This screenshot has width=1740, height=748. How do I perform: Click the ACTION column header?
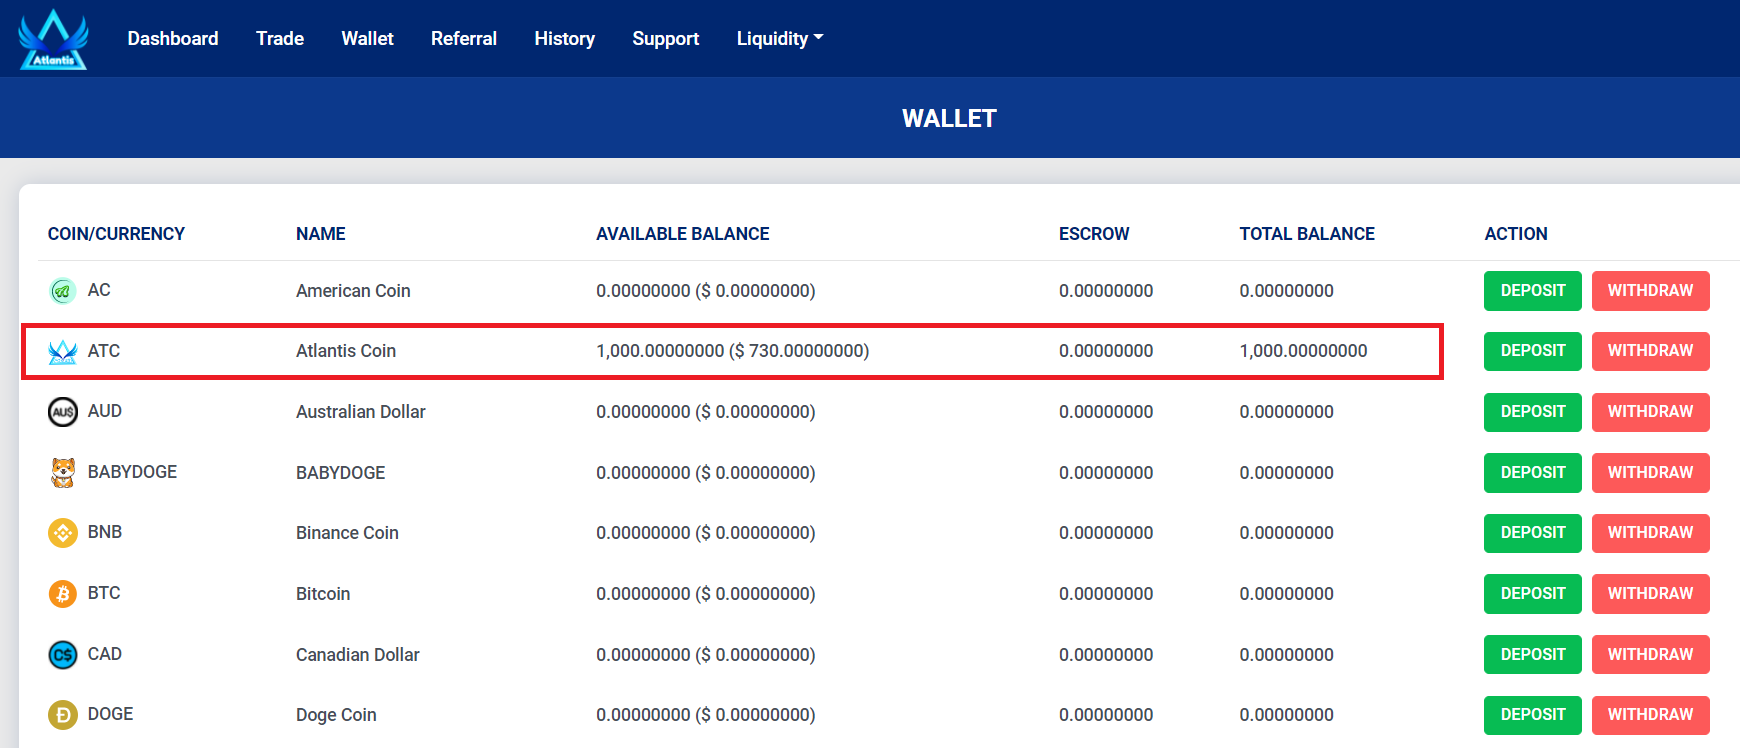coord(1516,234)
